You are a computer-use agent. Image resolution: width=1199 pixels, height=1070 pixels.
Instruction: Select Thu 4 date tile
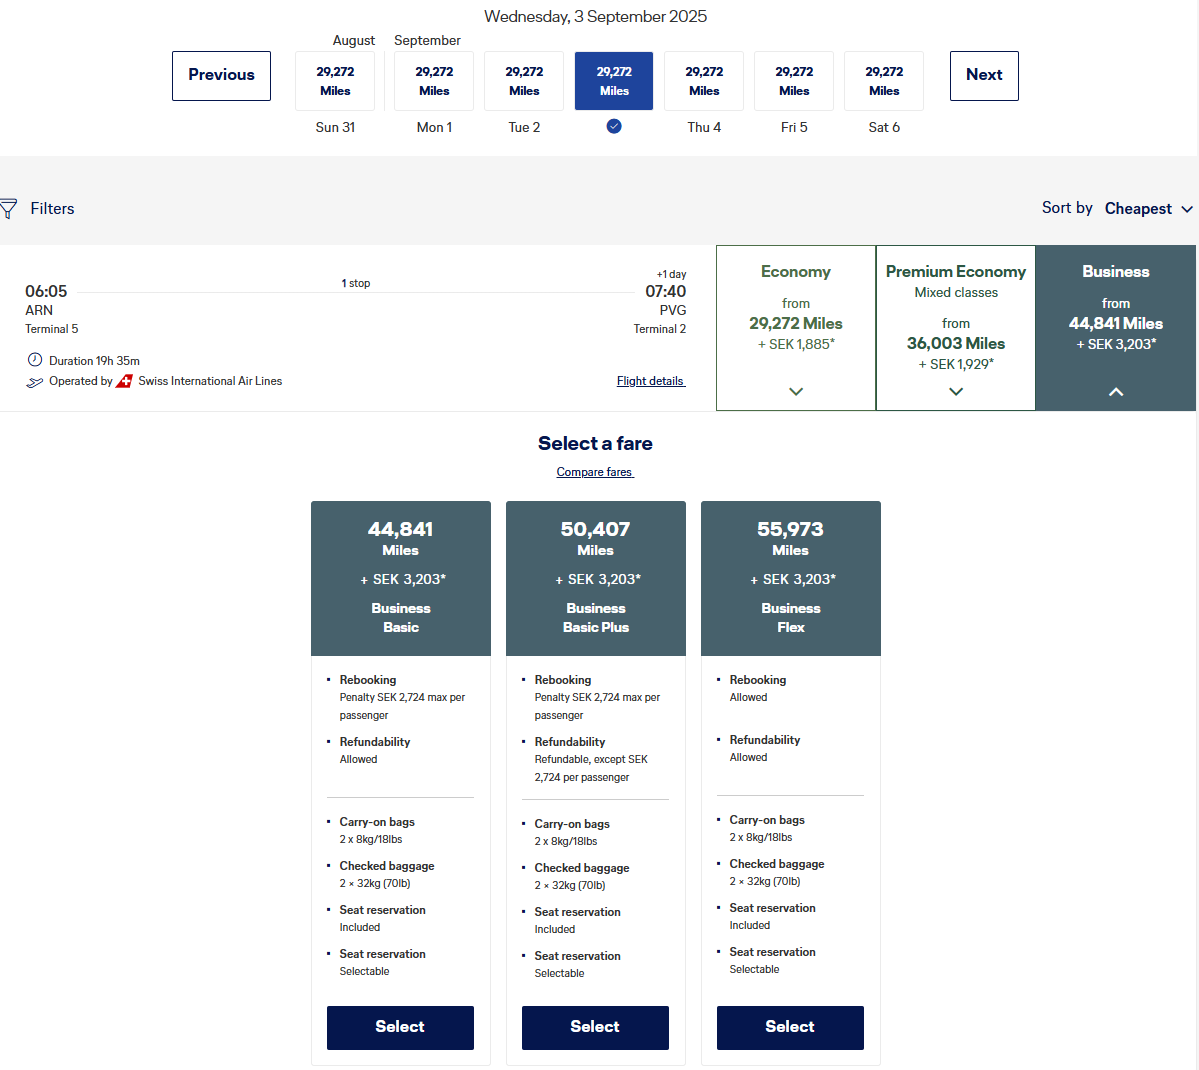pyautogui.click(x=704, y=81)
